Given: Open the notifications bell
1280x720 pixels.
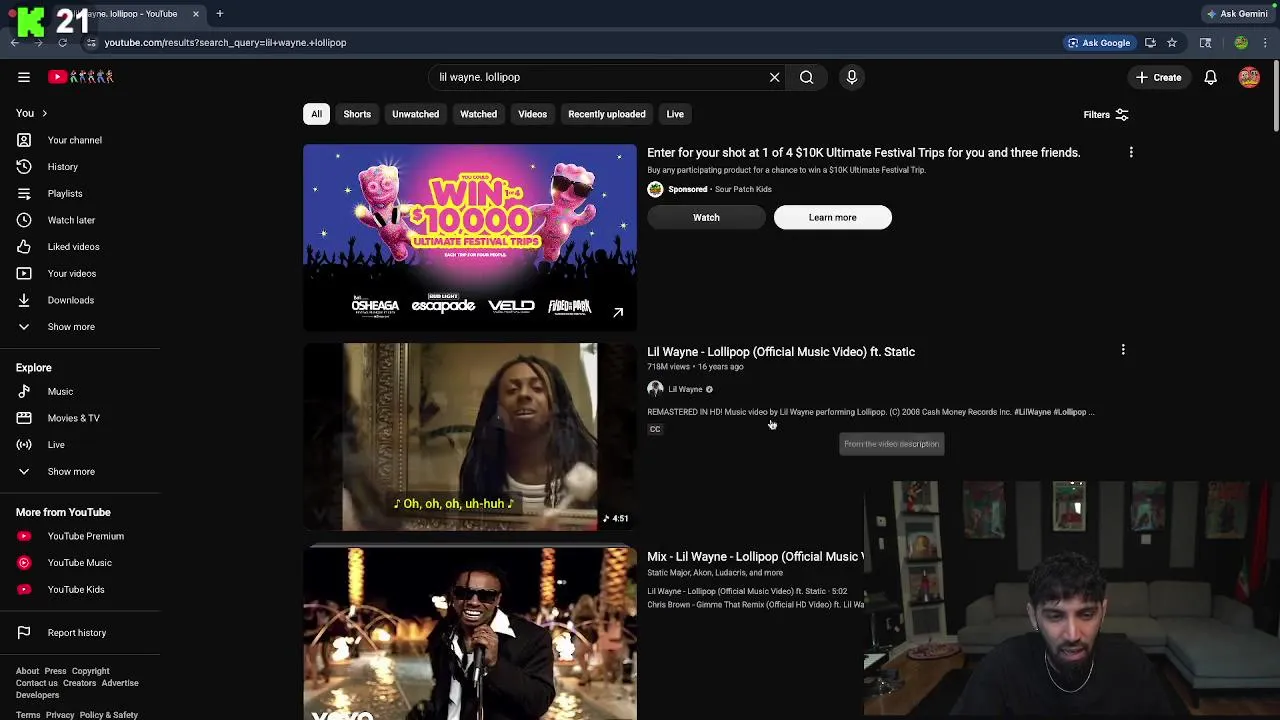Looking at the screenshot, I should (x=1210, y=77).
